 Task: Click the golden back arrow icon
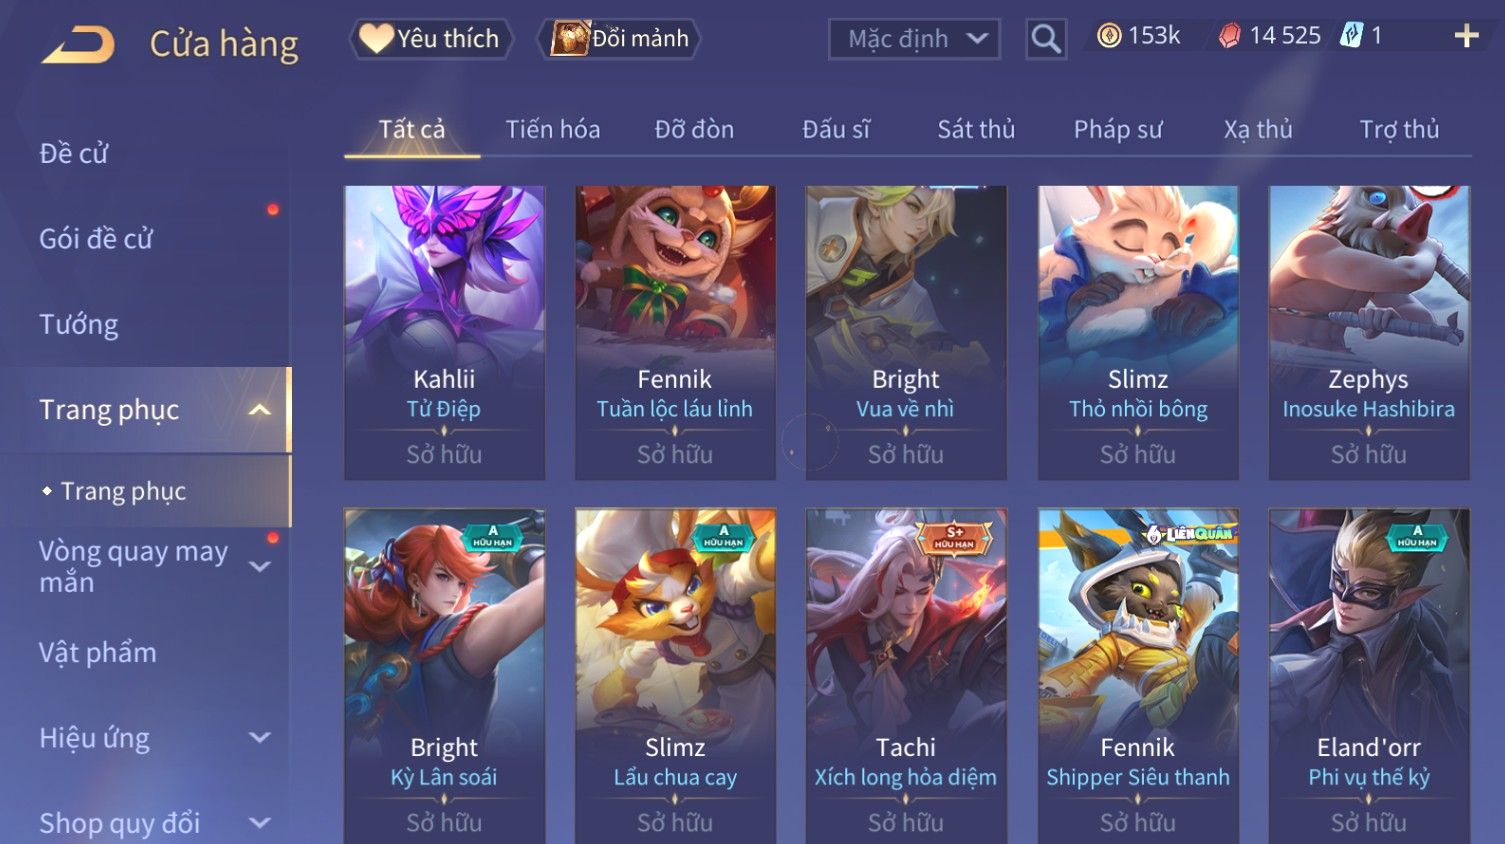coord(78,45)
